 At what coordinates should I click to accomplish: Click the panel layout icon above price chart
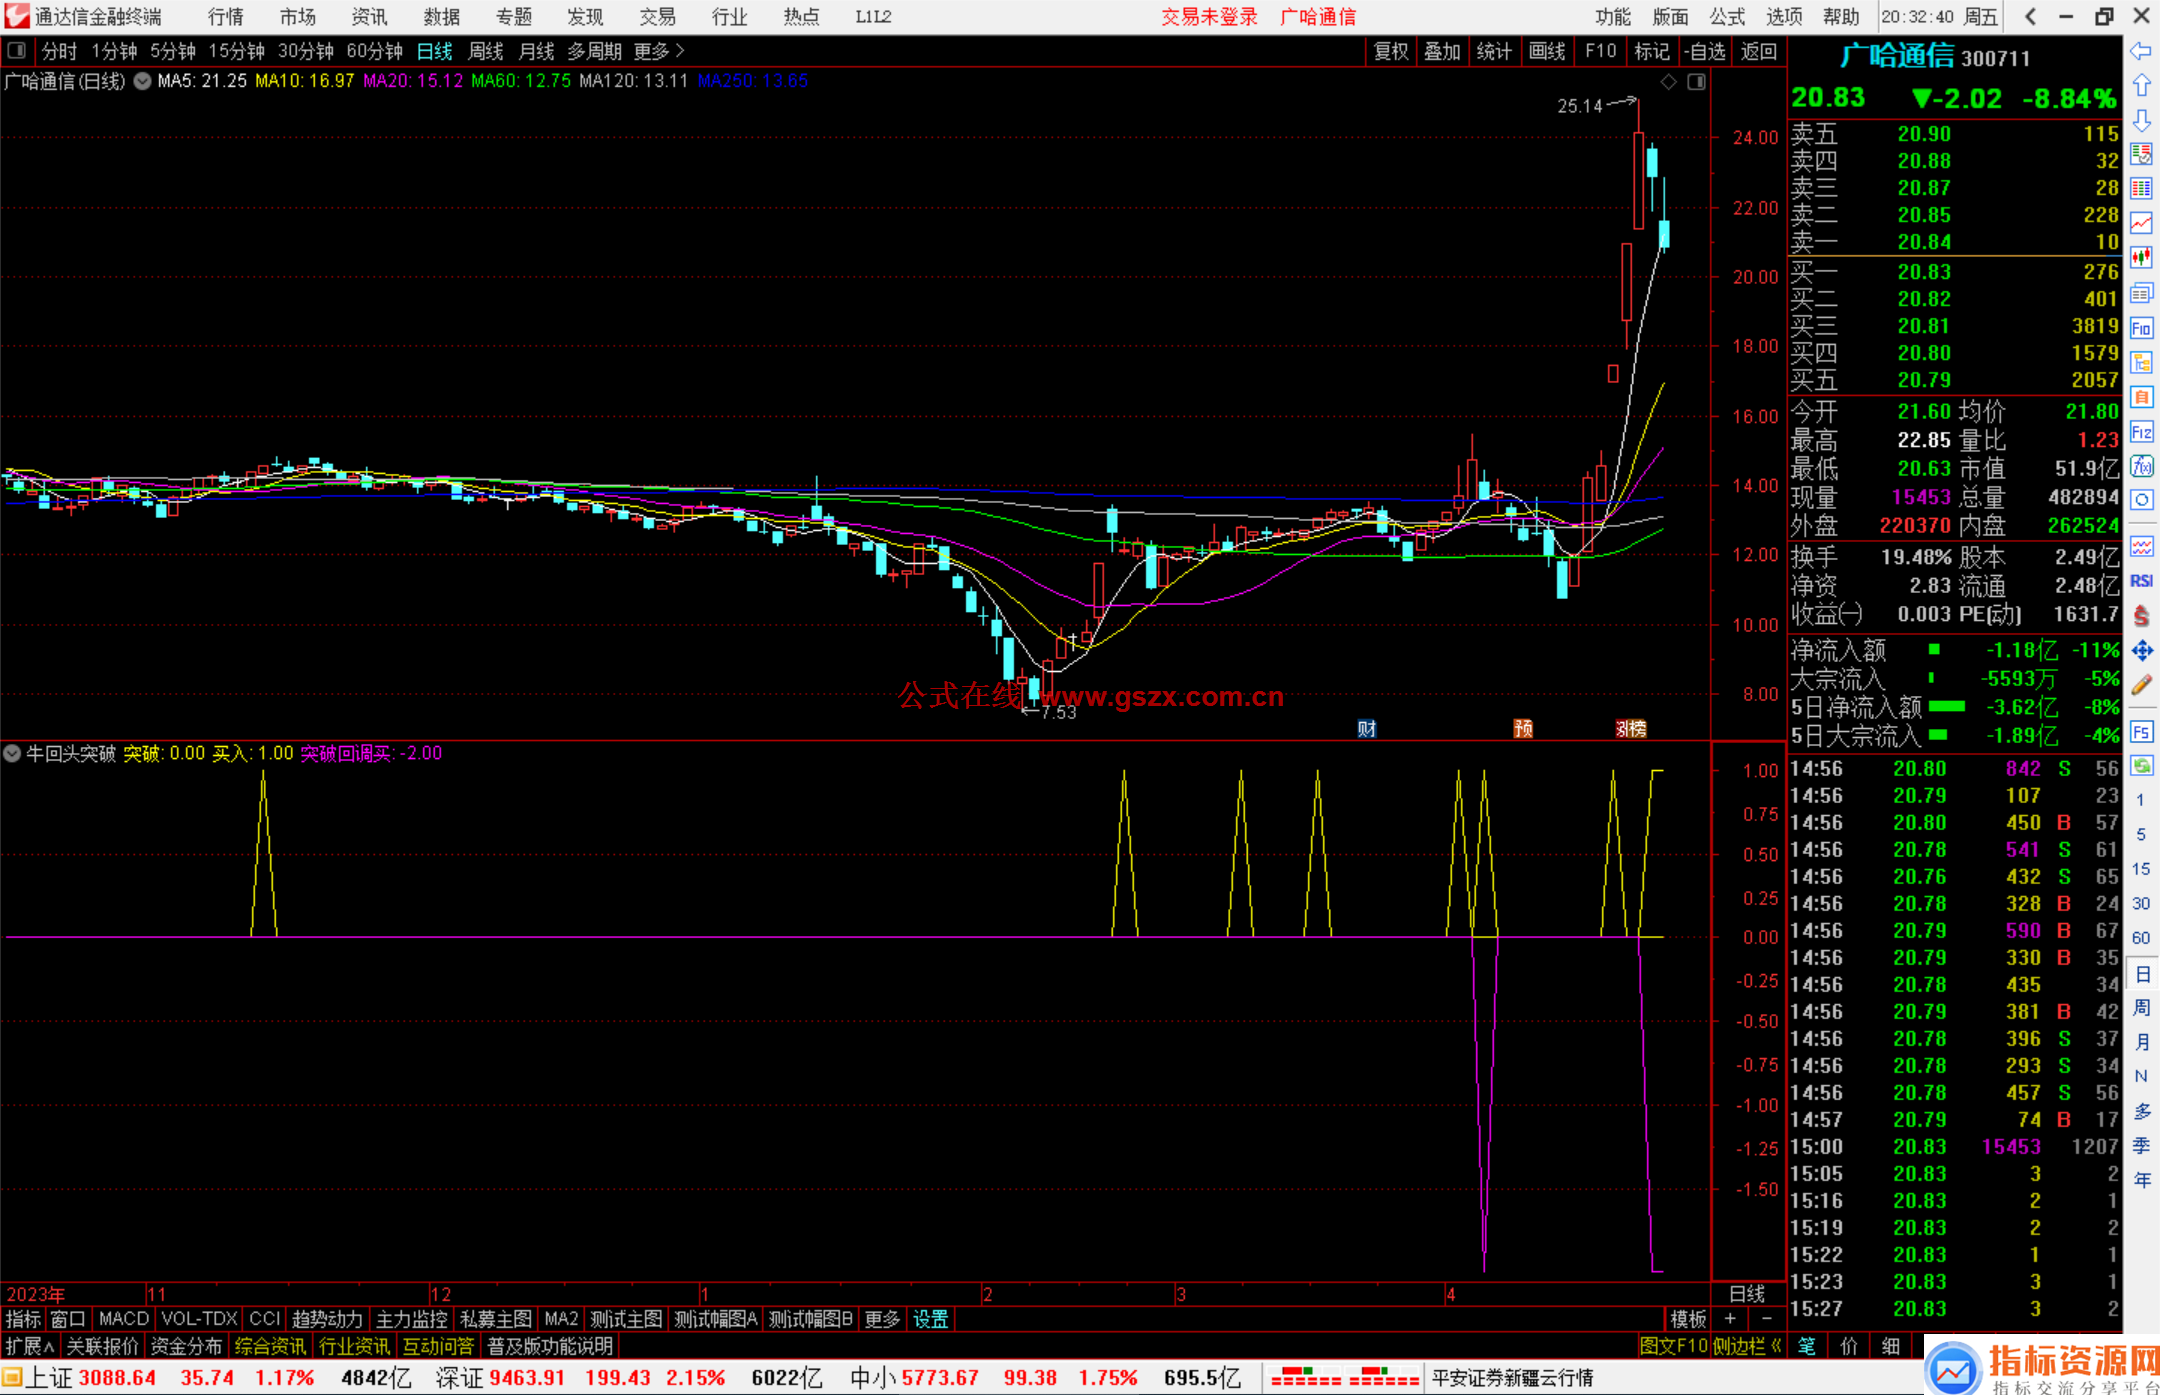[x=1696, y=82]
